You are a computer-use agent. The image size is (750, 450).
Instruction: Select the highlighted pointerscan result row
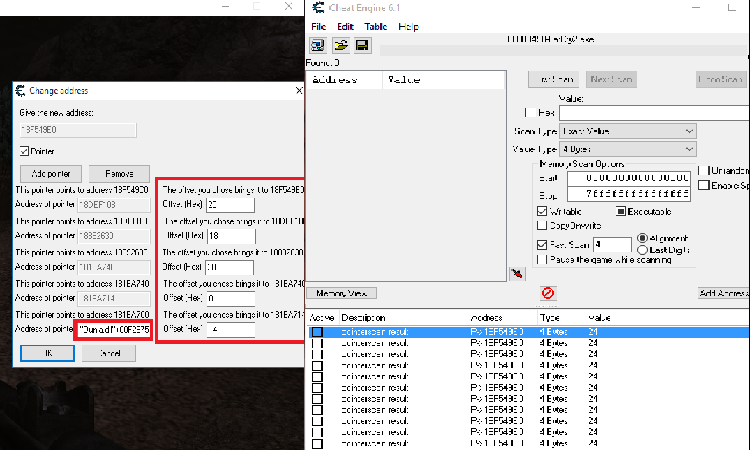[528, 332]
